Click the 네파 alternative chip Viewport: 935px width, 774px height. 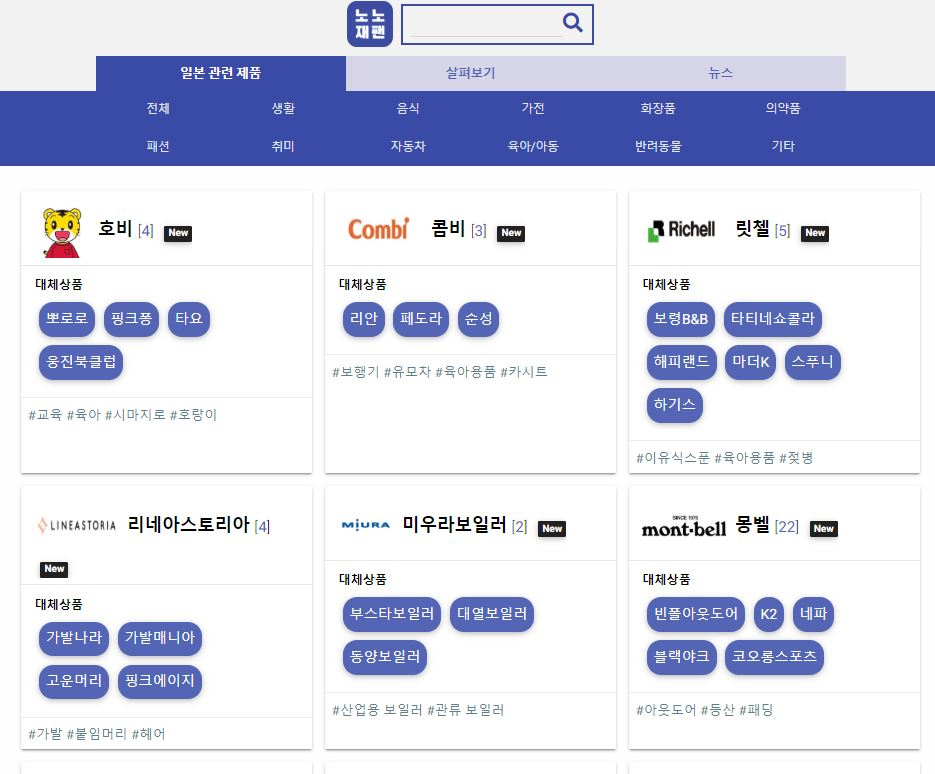pos(813,614)
